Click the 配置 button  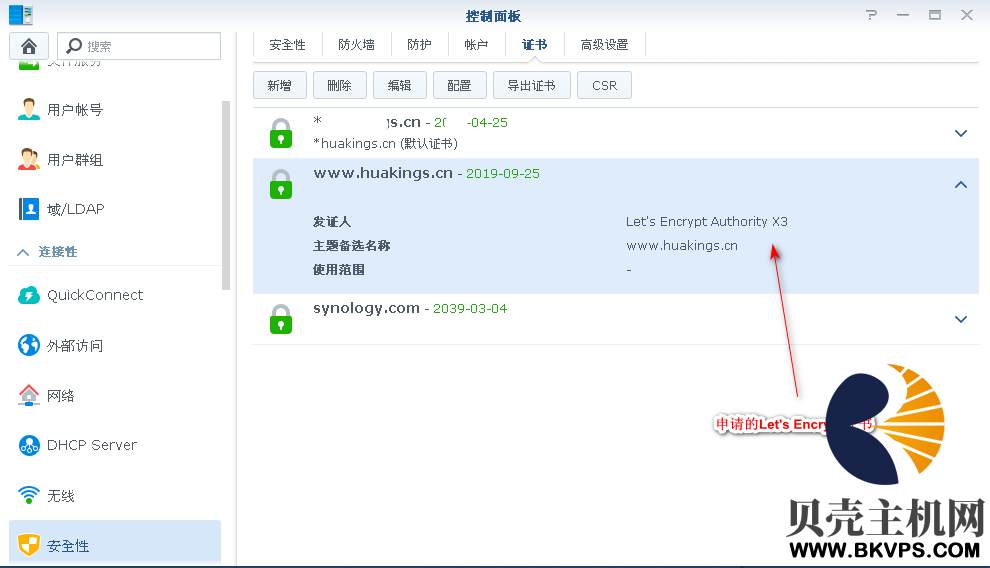460,85
